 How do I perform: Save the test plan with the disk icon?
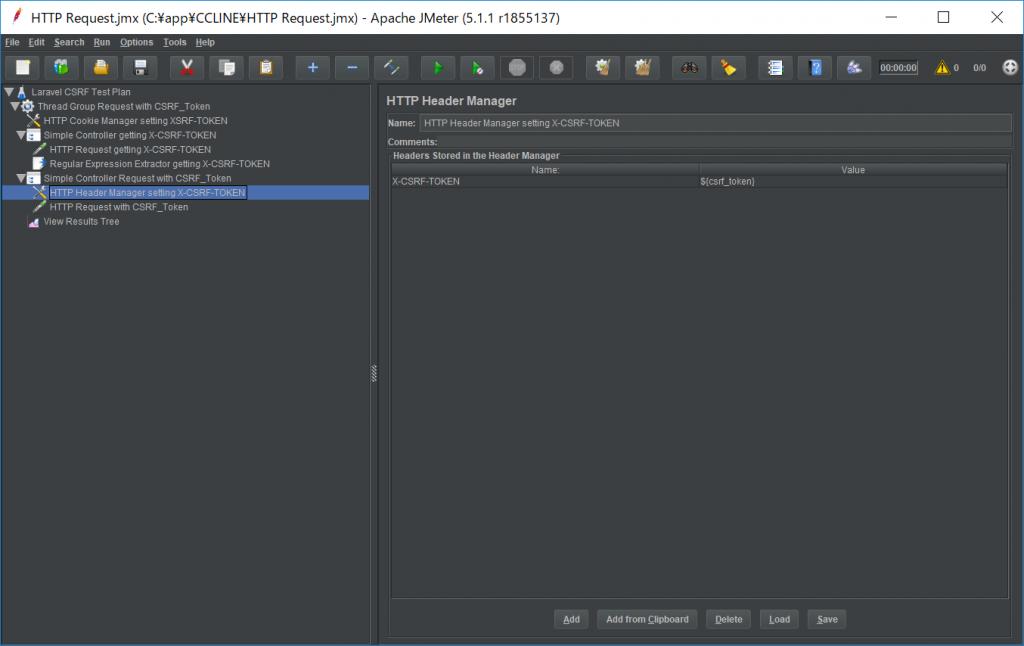click(140, 68)
